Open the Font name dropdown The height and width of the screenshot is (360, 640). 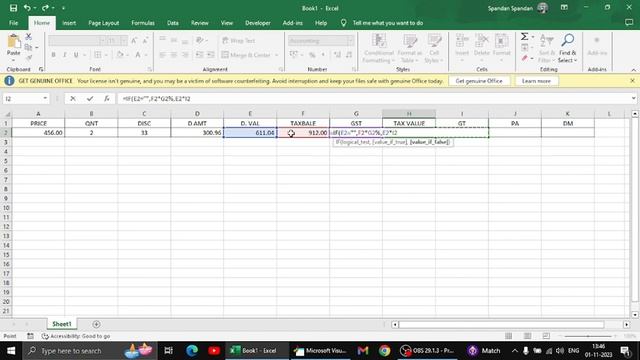pyautogui.click(x=102, y=40)
